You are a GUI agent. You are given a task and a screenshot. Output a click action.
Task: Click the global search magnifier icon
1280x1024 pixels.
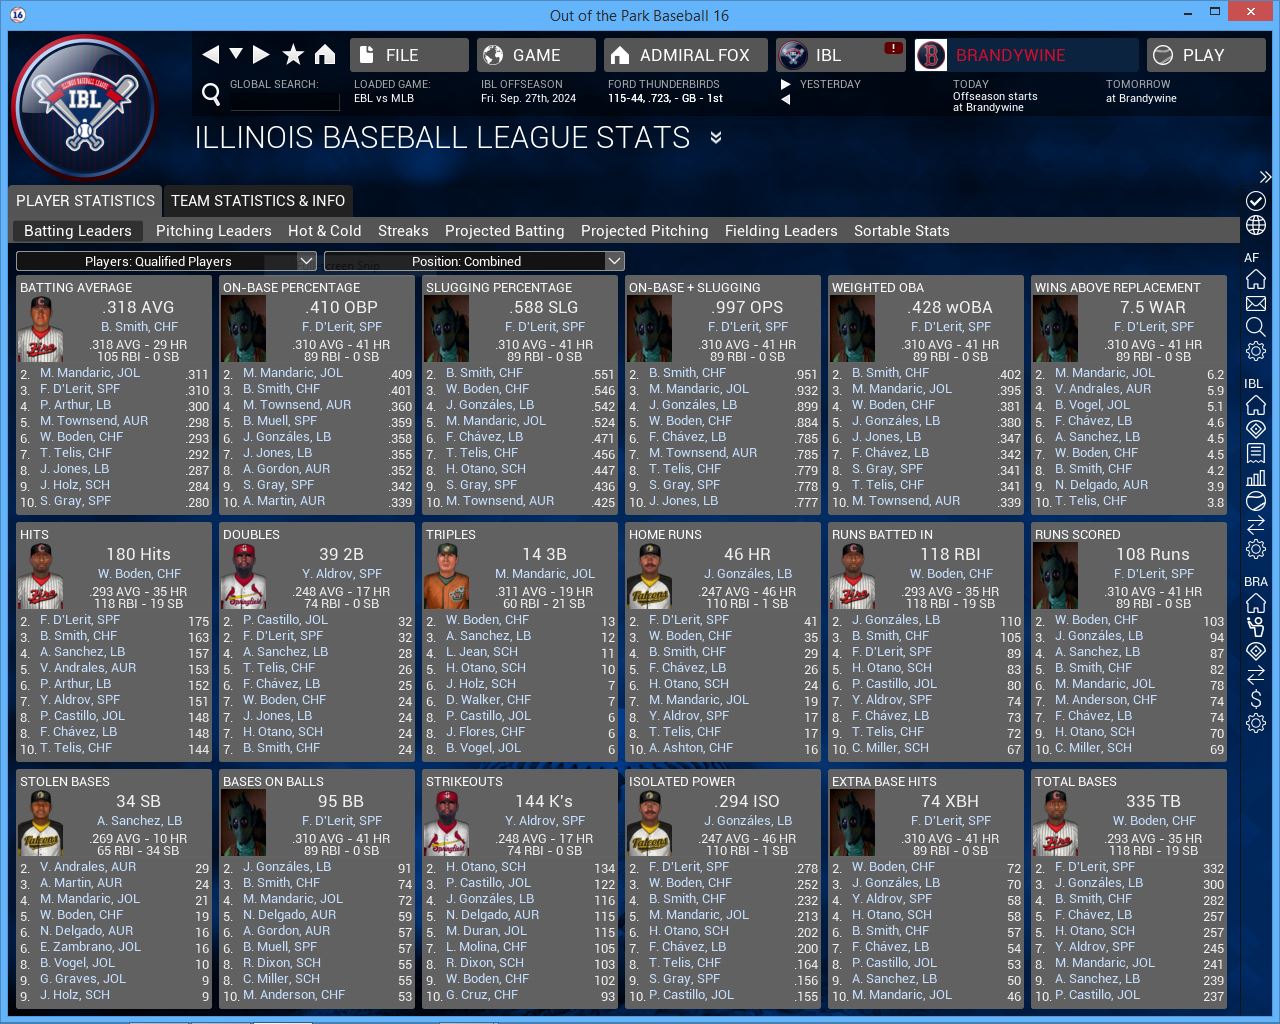pos(211,94)
